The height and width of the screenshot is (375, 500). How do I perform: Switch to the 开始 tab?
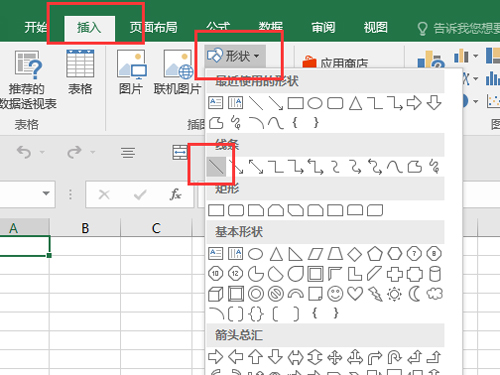[x=35, y=28]
